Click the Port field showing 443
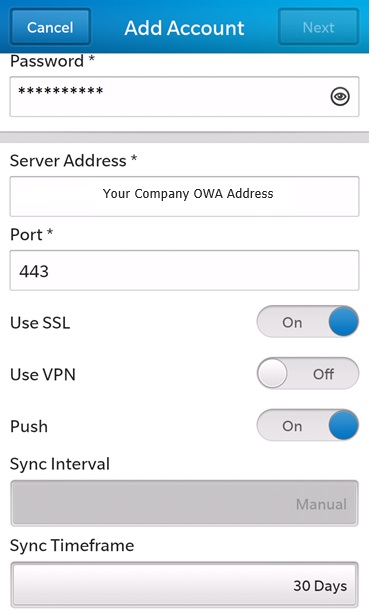Viewport: 371px width, 615px height. click(184, 270)
